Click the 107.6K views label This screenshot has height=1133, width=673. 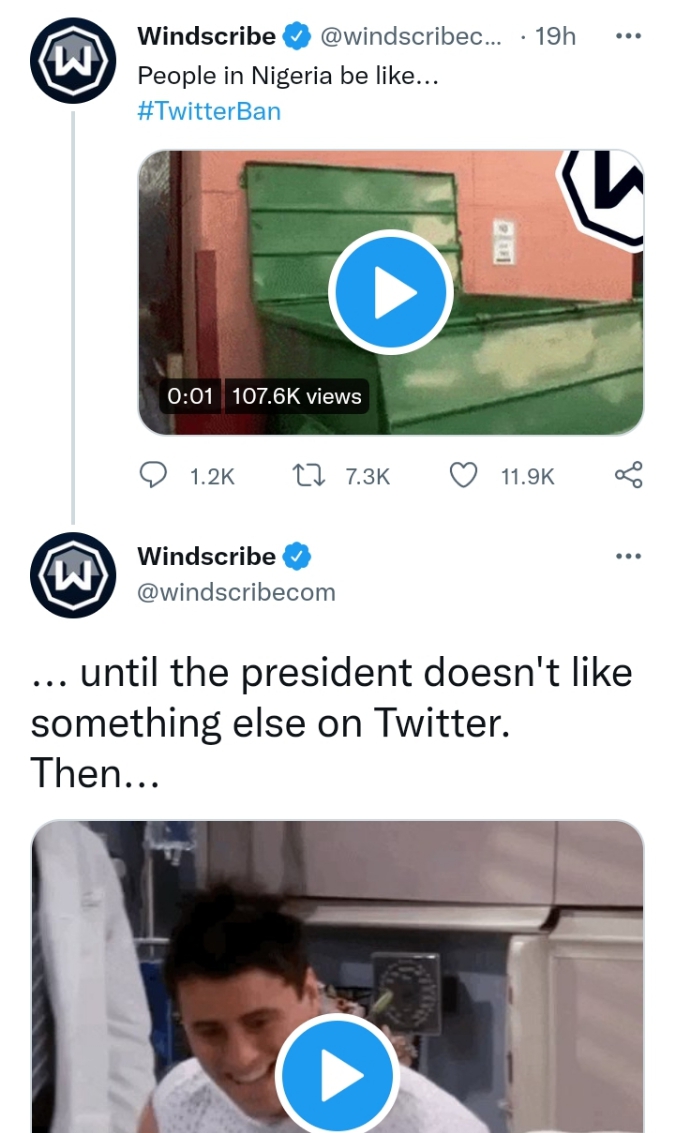click(296, 396)
